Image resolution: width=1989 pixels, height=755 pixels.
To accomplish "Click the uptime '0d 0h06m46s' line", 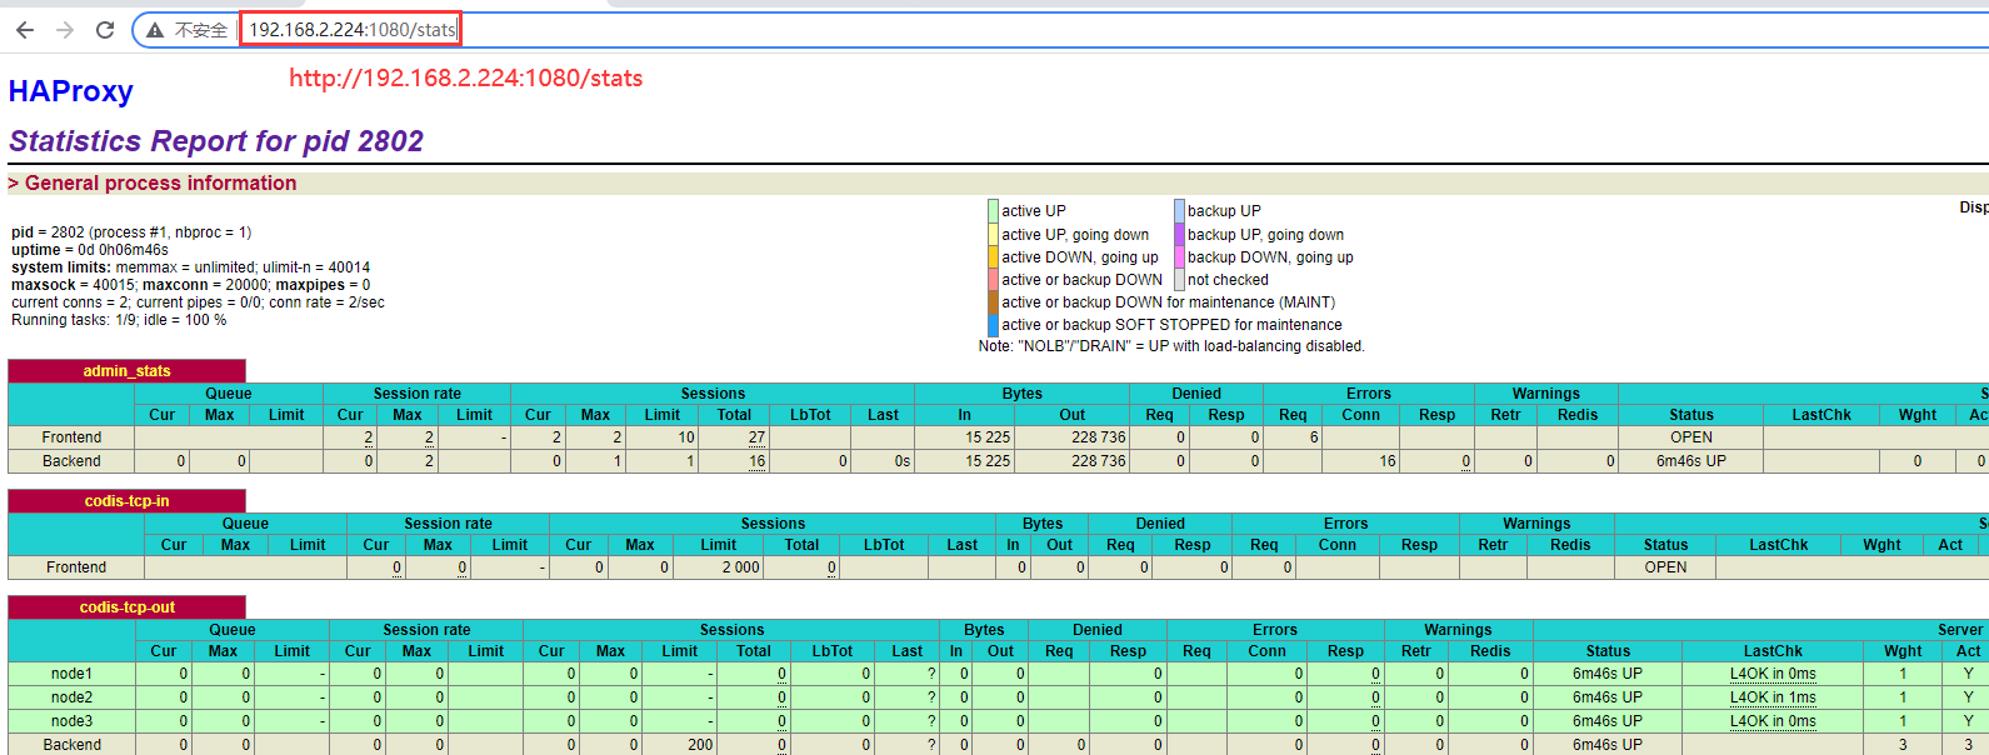I will pyautogui.click(x=90, y=250).
